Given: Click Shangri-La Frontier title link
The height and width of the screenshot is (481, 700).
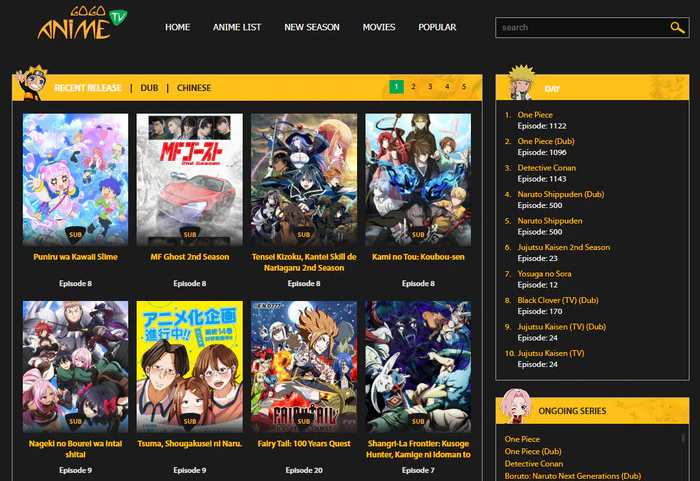Looking at the screenshot, I should (x=418, y=449).
